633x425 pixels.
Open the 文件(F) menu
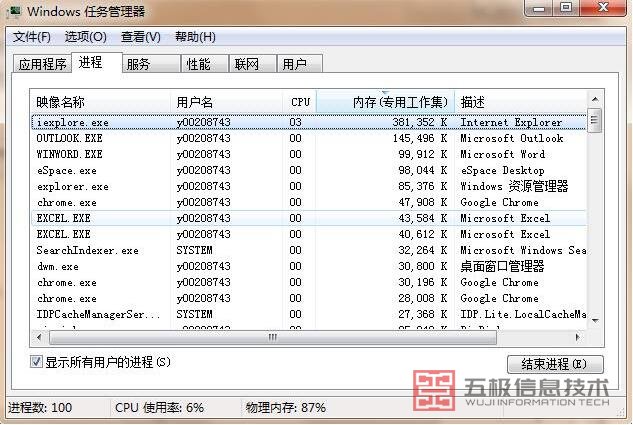click(x=31, y=37)
